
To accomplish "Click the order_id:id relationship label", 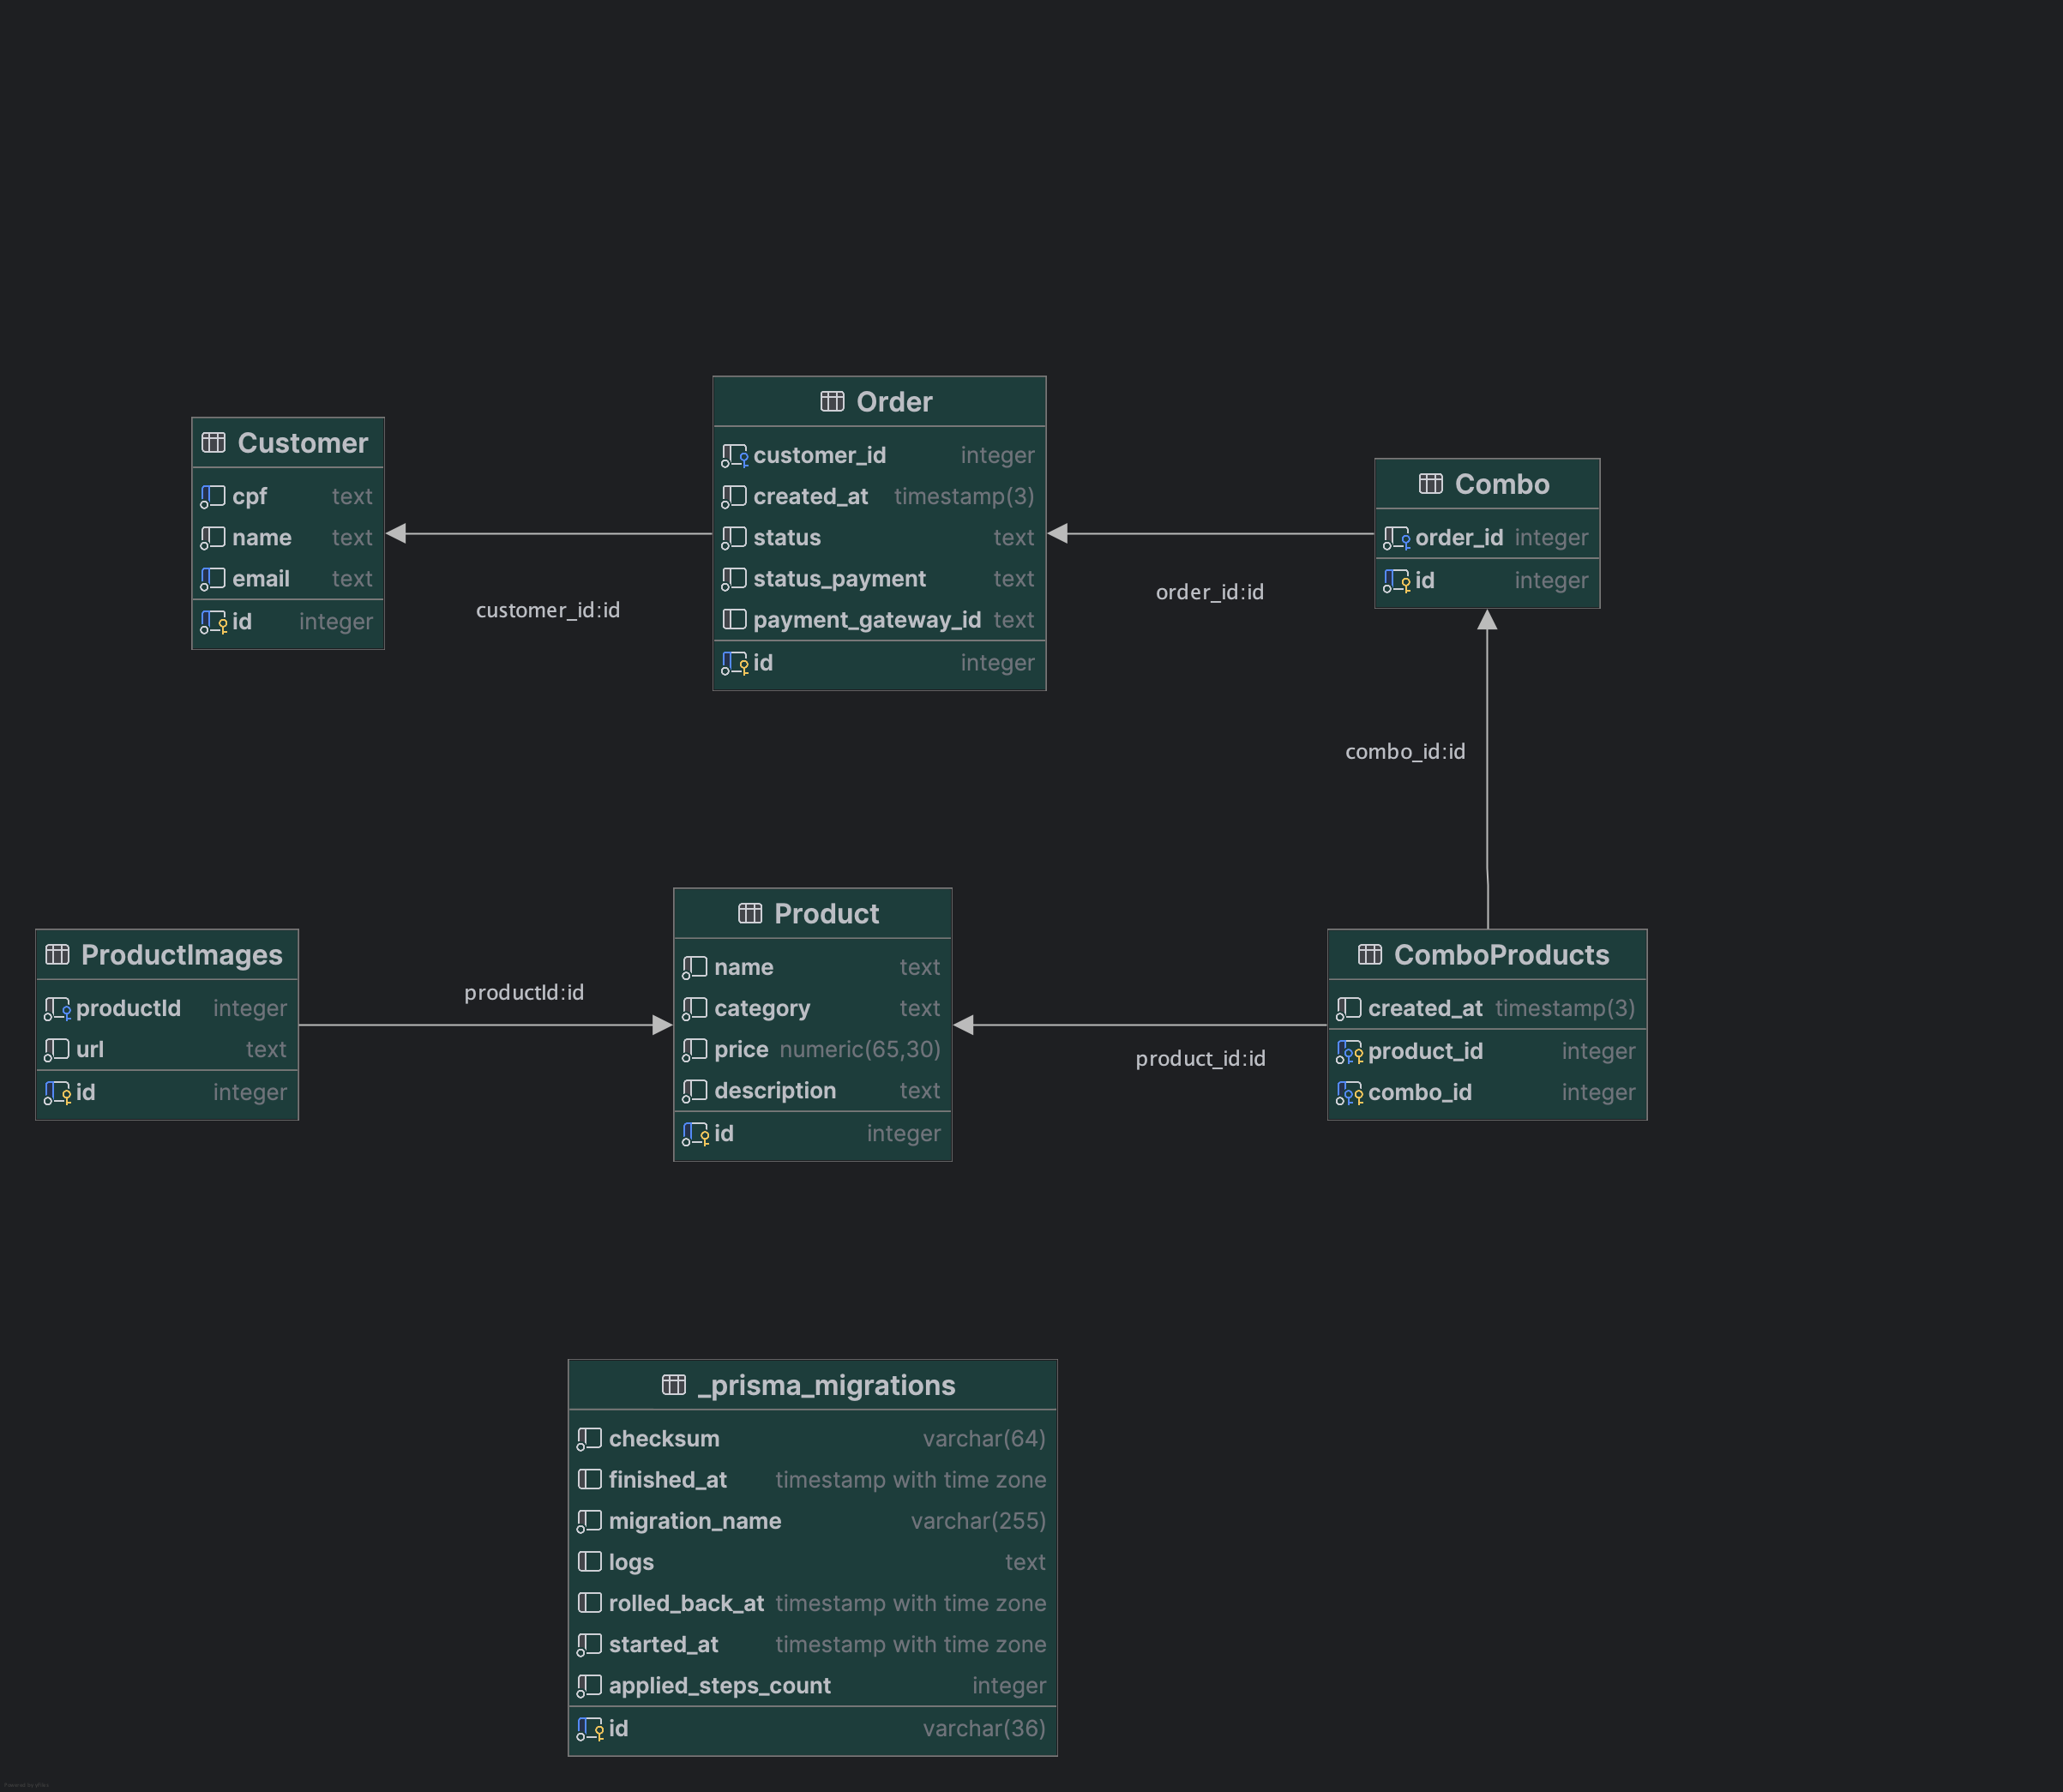I will click(1209, 592).
